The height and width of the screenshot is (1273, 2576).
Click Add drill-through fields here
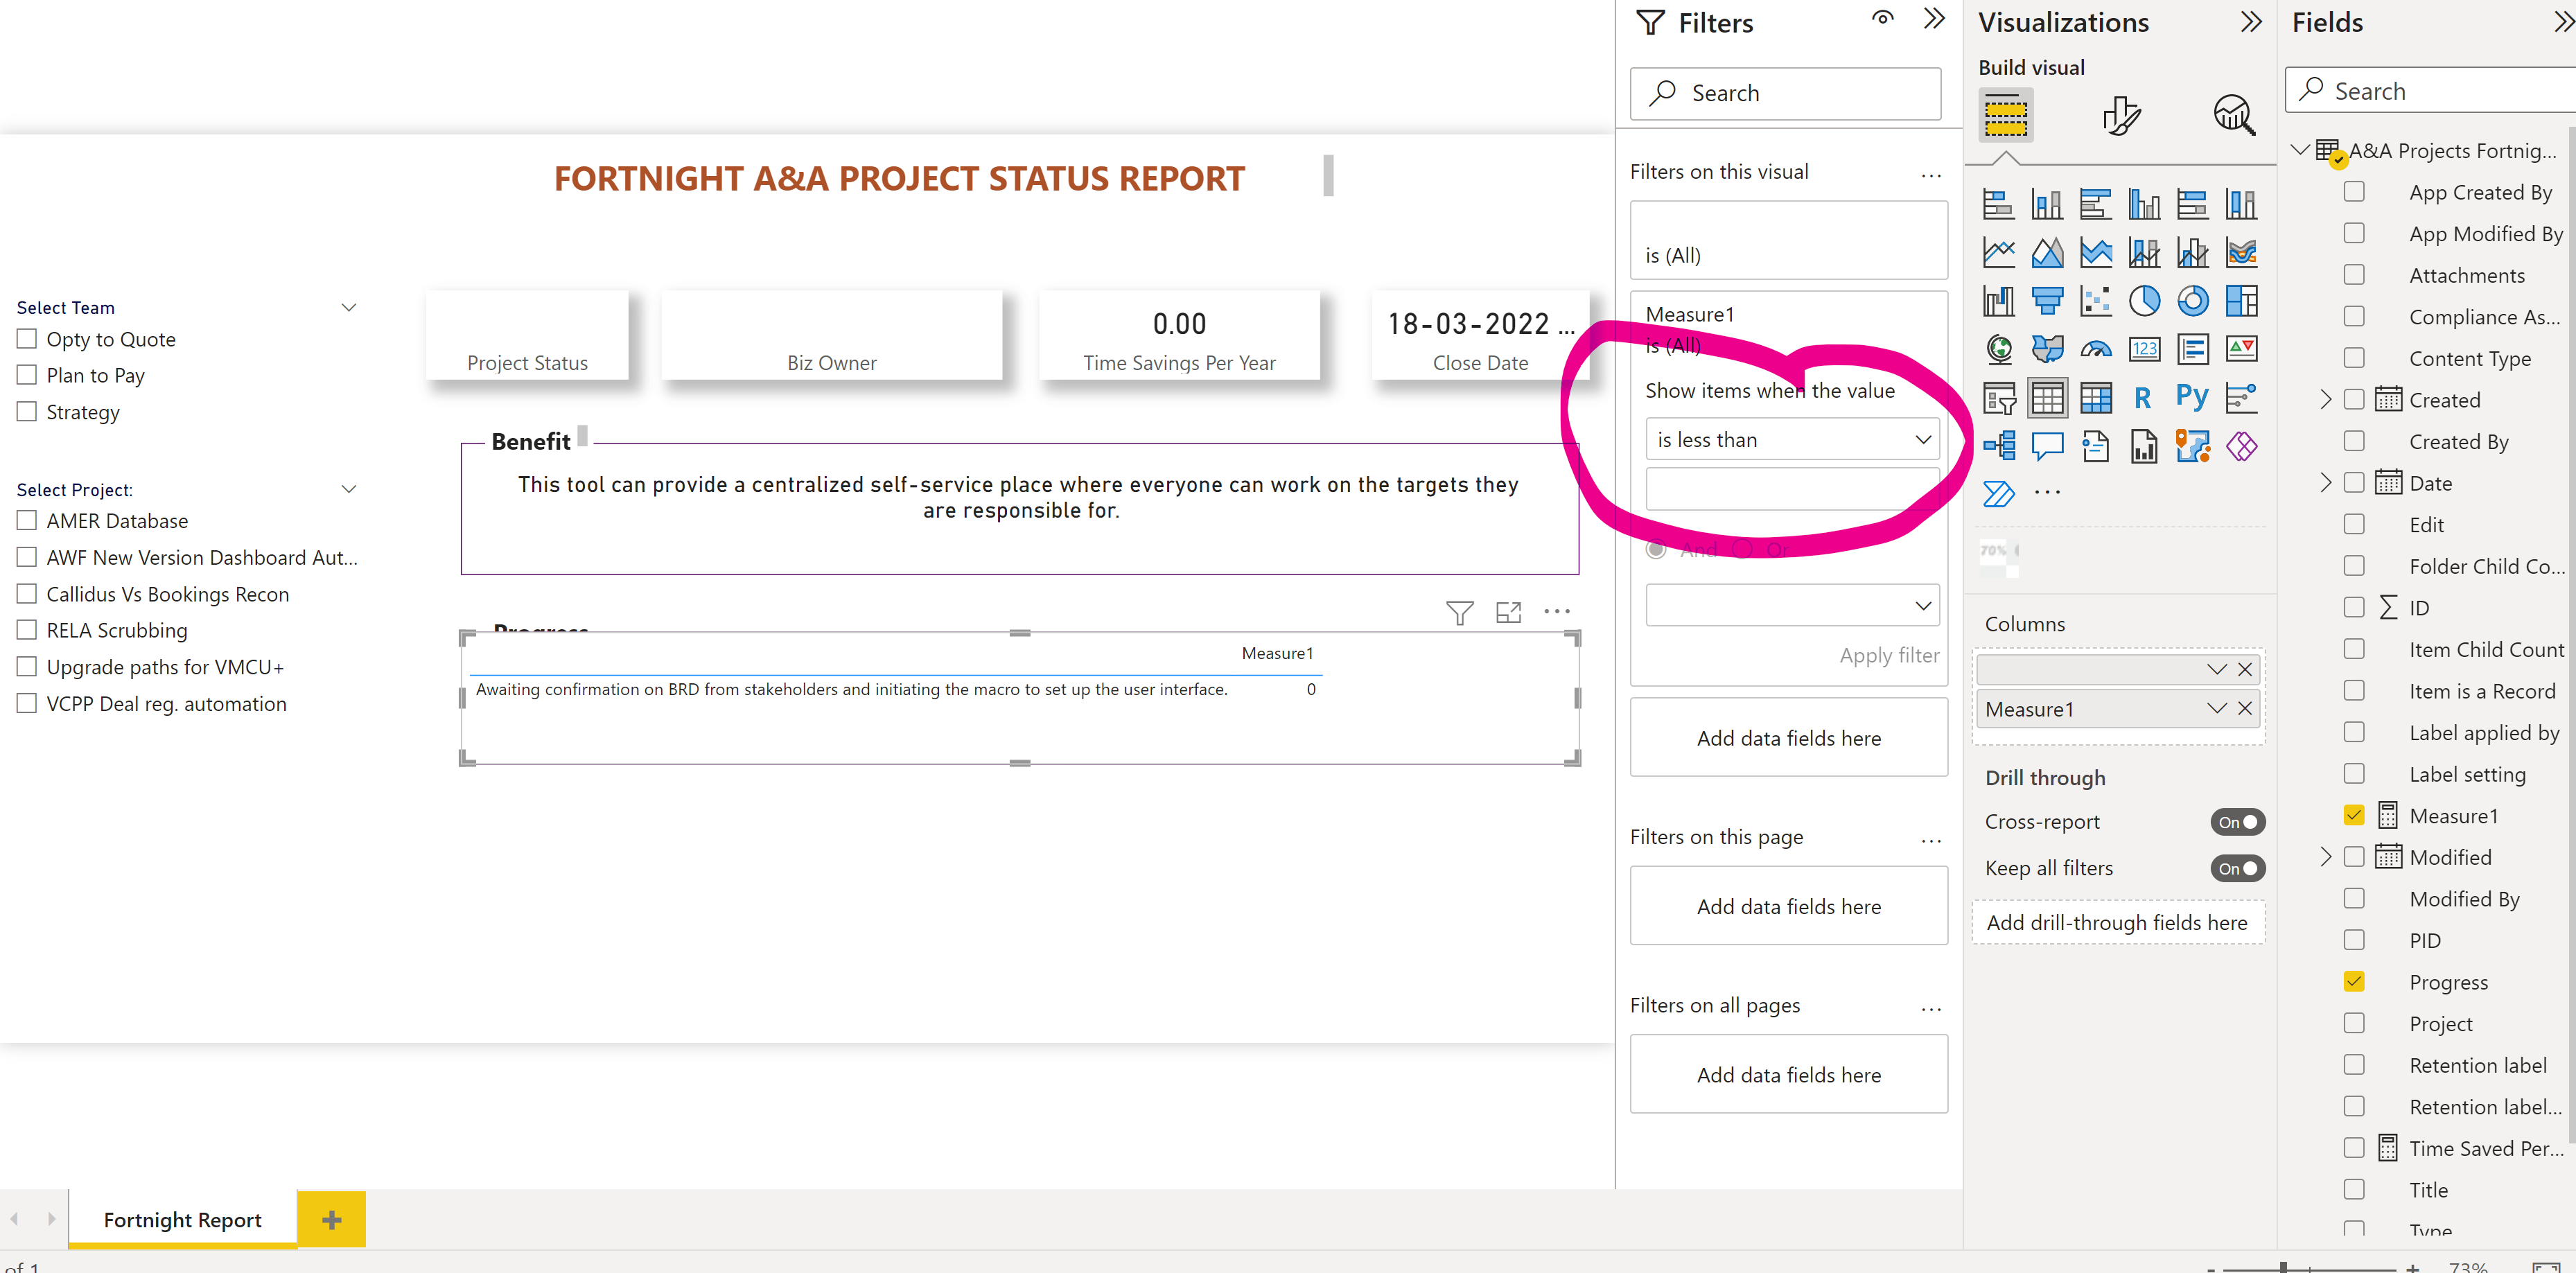pyautogui.click(x=2117, y=923)
